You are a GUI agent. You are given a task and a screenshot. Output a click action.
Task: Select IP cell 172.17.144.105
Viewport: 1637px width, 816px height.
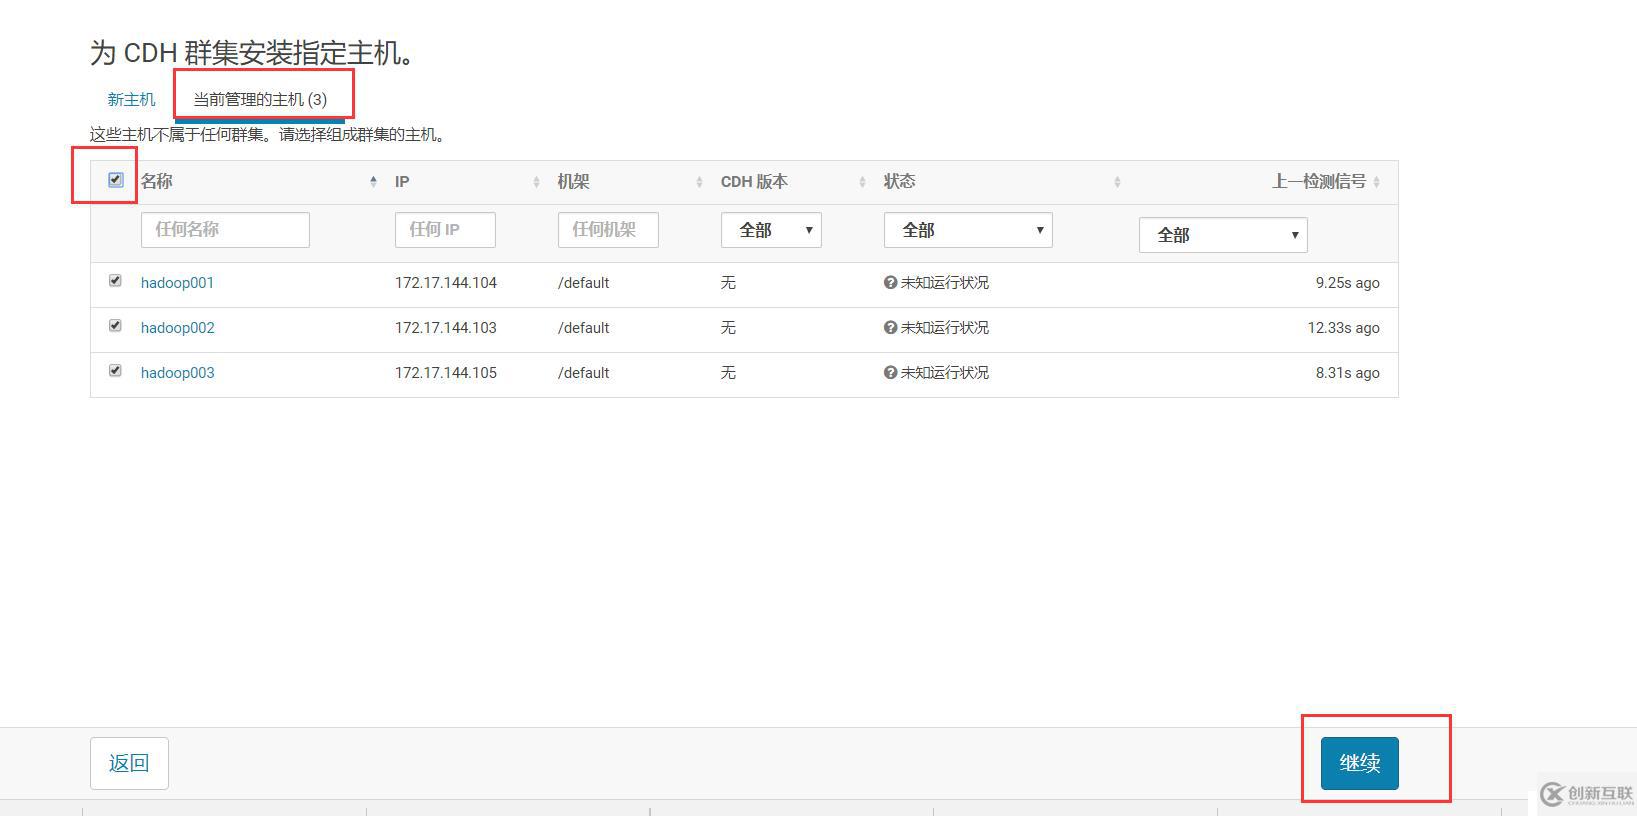pyautogui.click(x=446, y=373)
